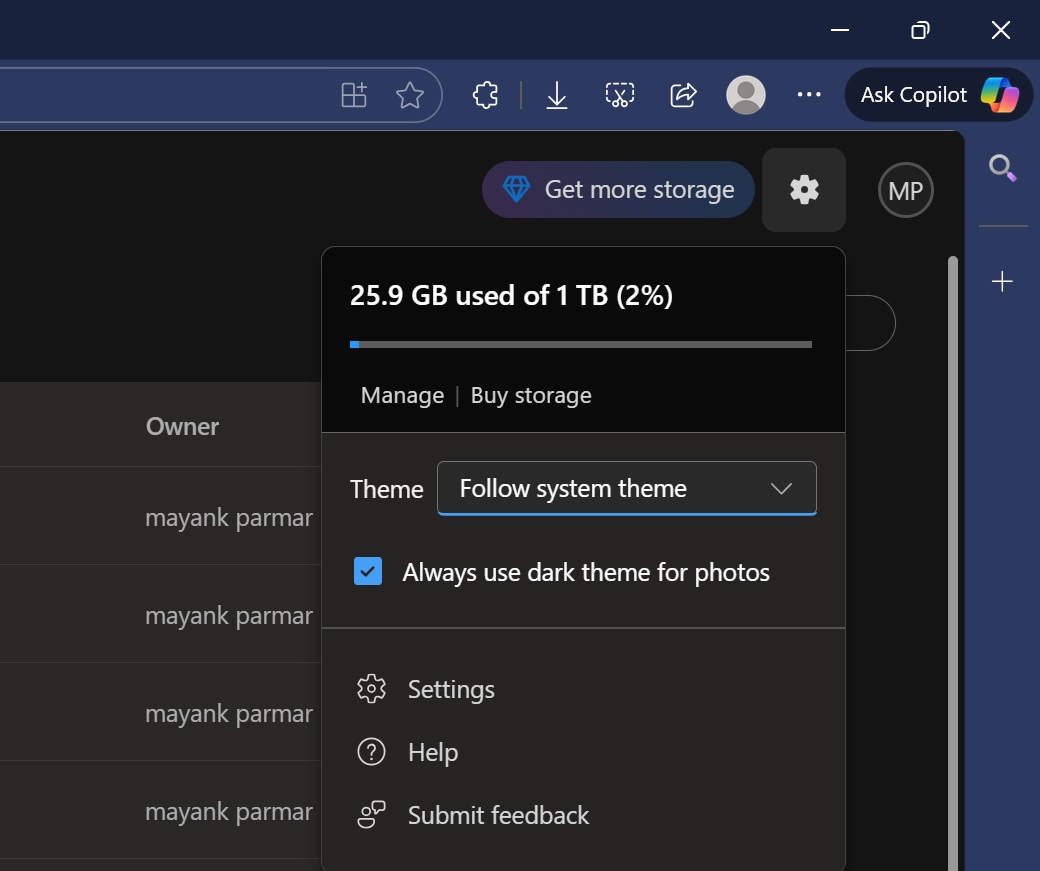Click the Share page icon

coord(683,95)
